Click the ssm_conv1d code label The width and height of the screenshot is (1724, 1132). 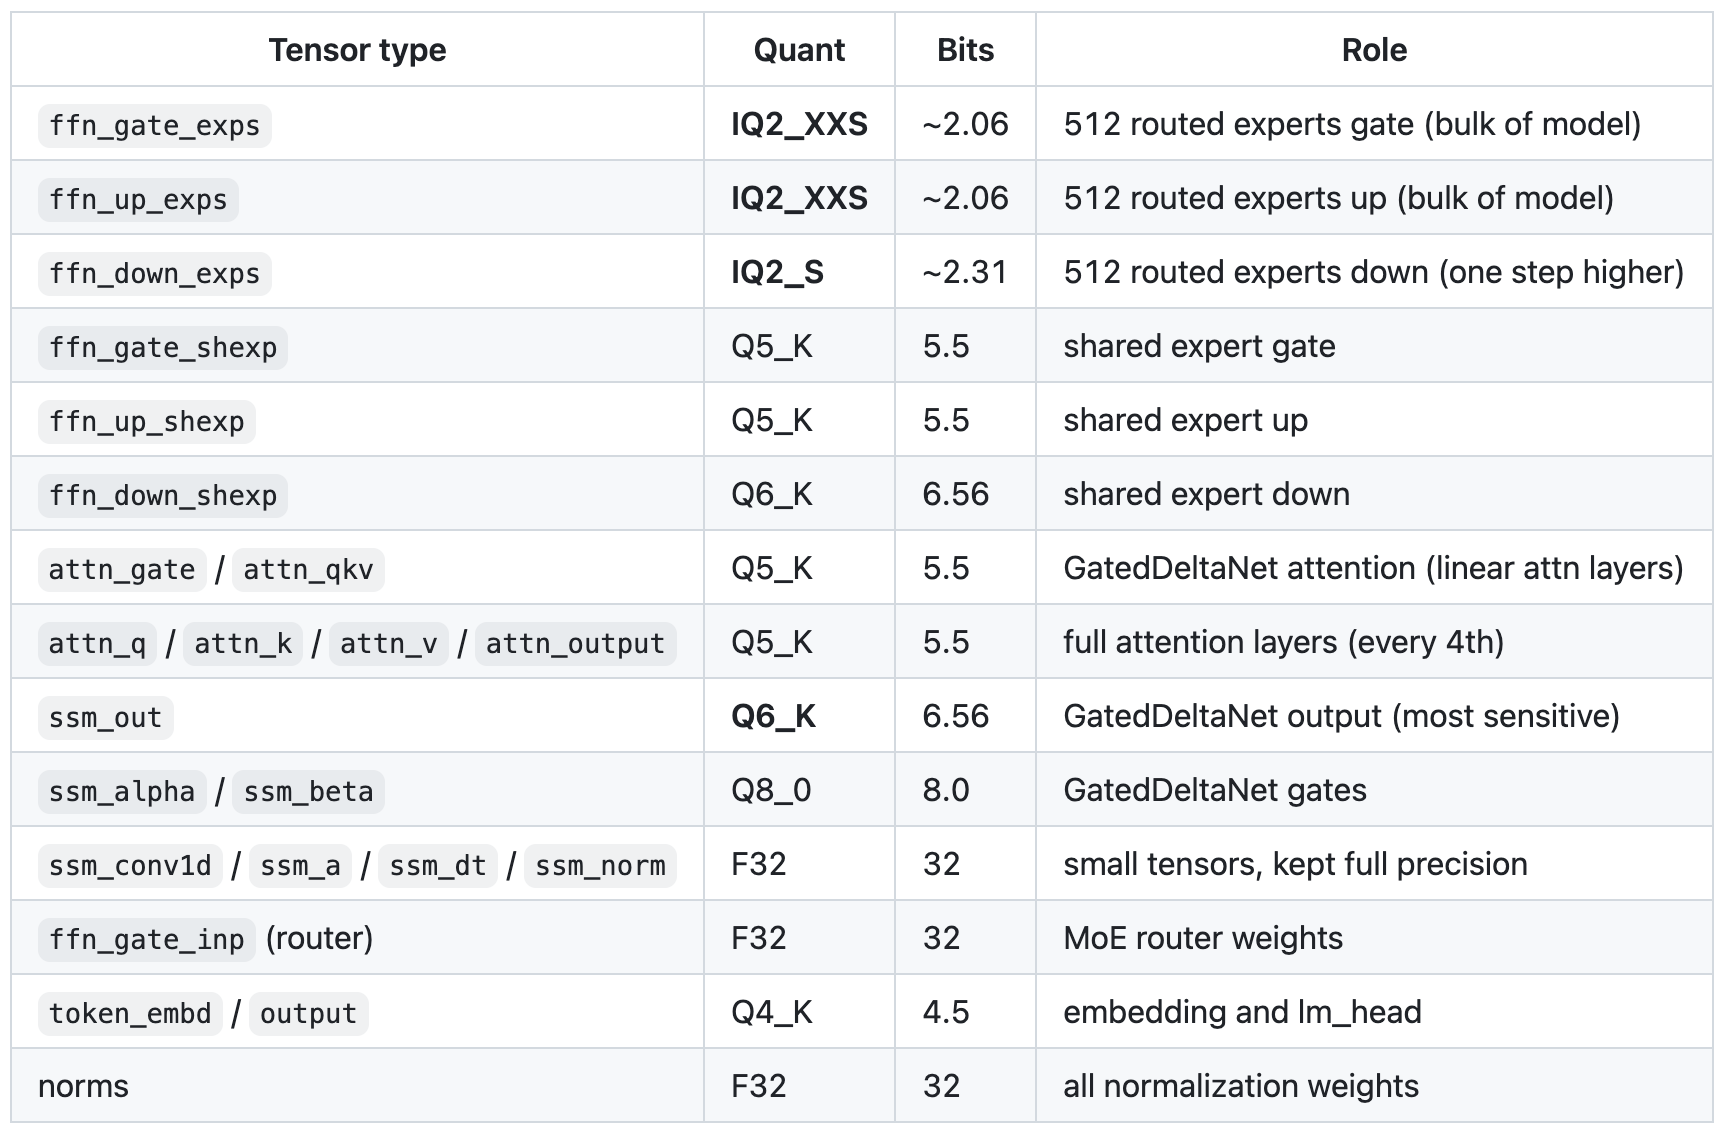(130, 866)
